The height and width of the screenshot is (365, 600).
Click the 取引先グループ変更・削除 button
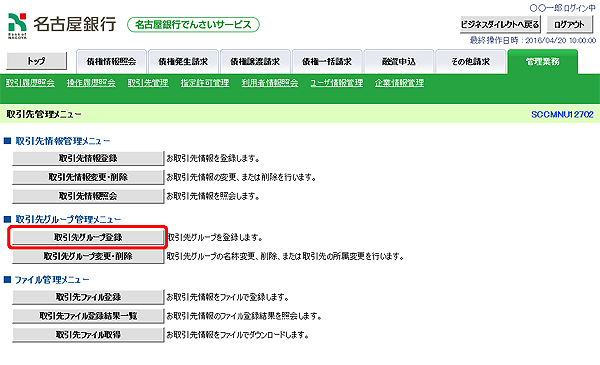click(x=88, y=256)
